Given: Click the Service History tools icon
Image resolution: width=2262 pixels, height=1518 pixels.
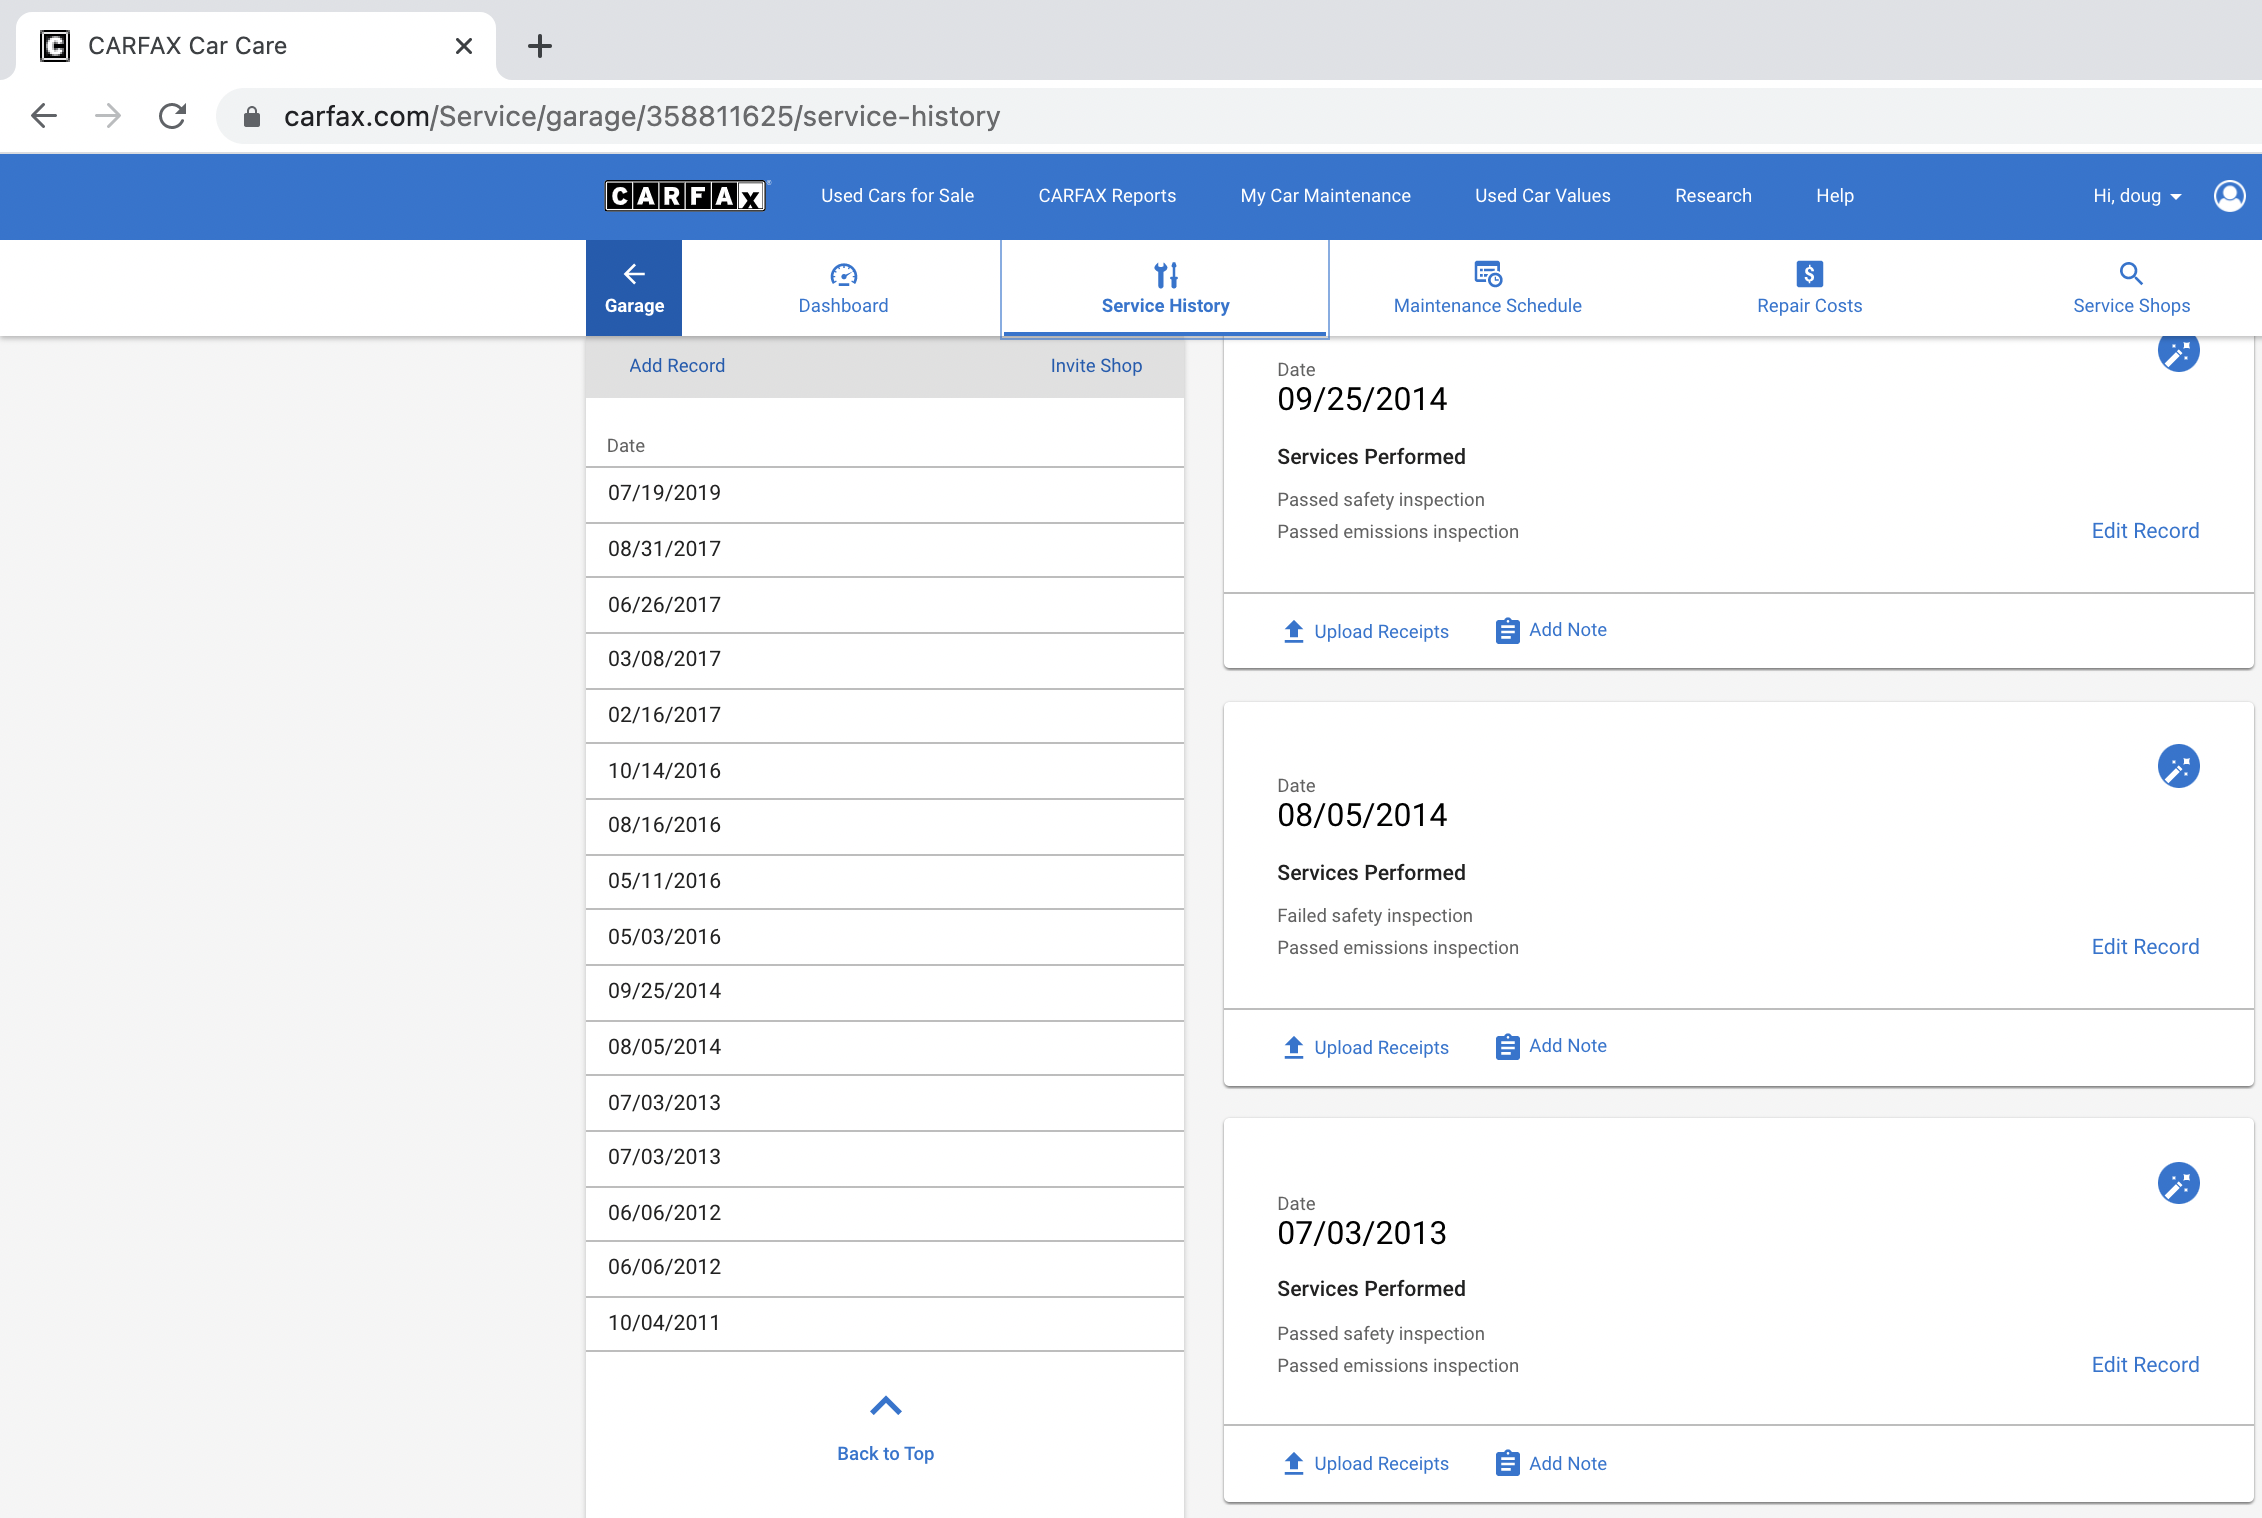Looking at the screenshot, I should click(1166, 274).
